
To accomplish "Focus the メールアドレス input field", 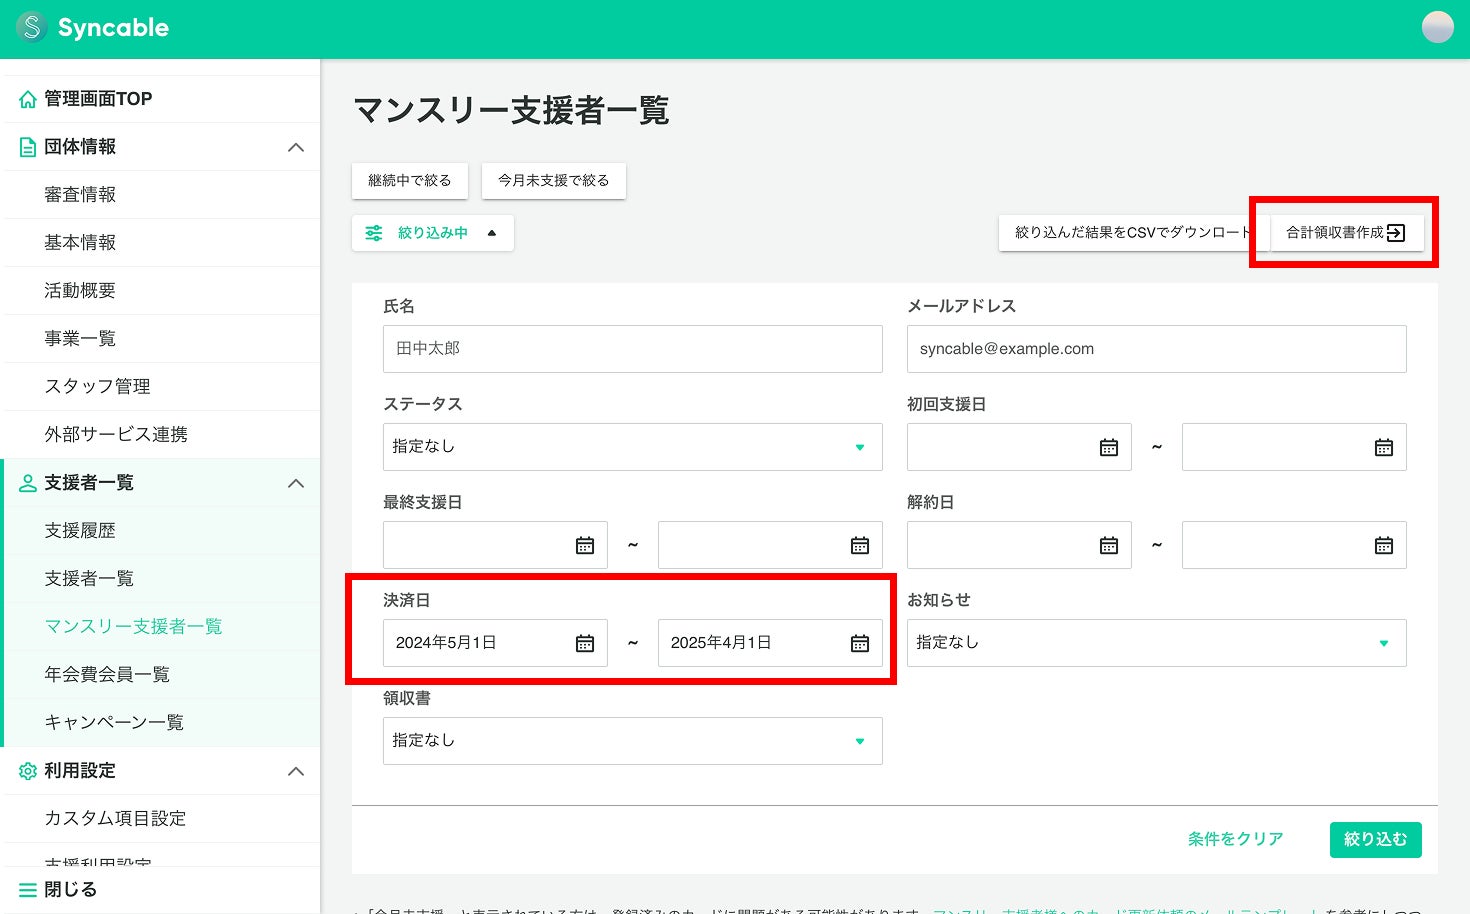I will pyautogui.click(x=1157, y=349).
